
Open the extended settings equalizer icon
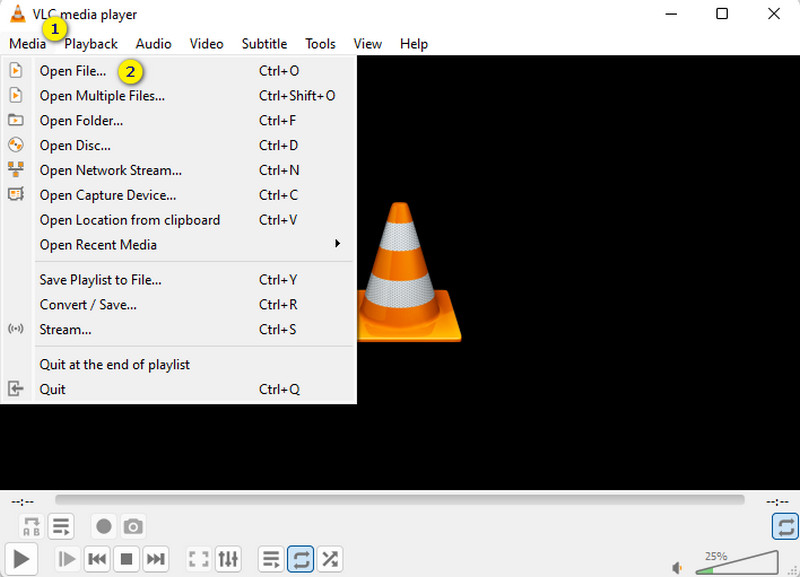227,559
